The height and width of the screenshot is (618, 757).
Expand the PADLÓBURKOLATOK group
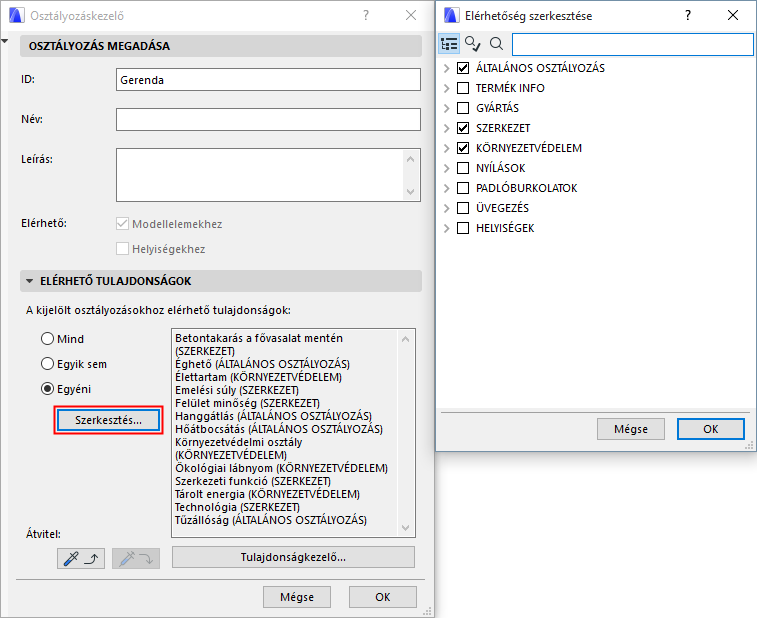coord(447,188)
